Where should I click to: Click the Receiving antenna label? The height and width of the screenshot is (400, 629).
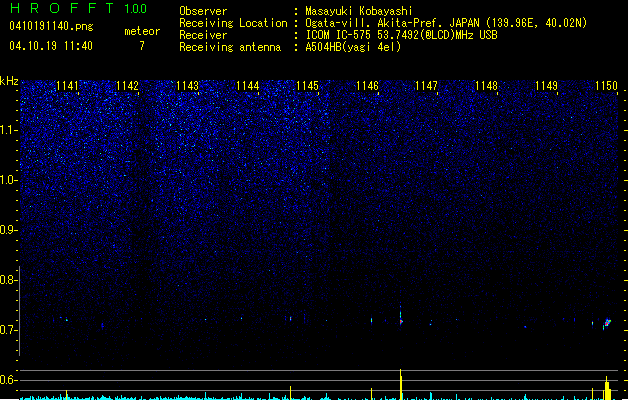[x=230, y=47]
